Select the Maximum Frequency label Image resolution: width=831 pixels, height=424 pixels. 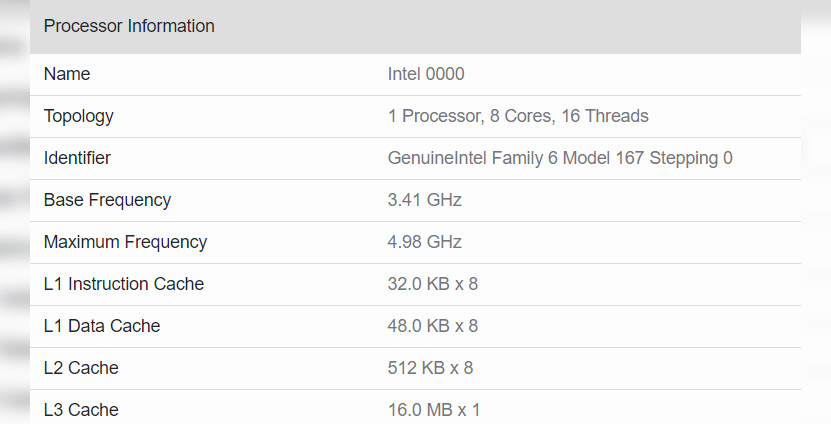click(126, 242)
